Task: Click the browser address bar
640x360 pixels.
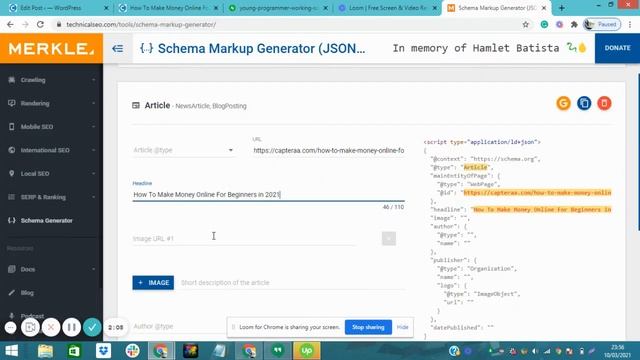Action: coord(286,24)
